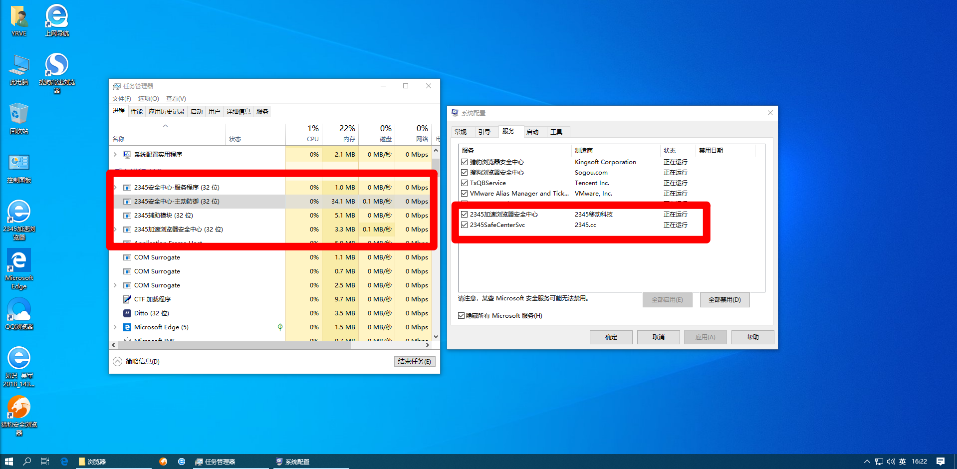Screen dimensions: 957x469
Task: Click the 2345安全中心-服务程序 process icon
Action: 127,187
